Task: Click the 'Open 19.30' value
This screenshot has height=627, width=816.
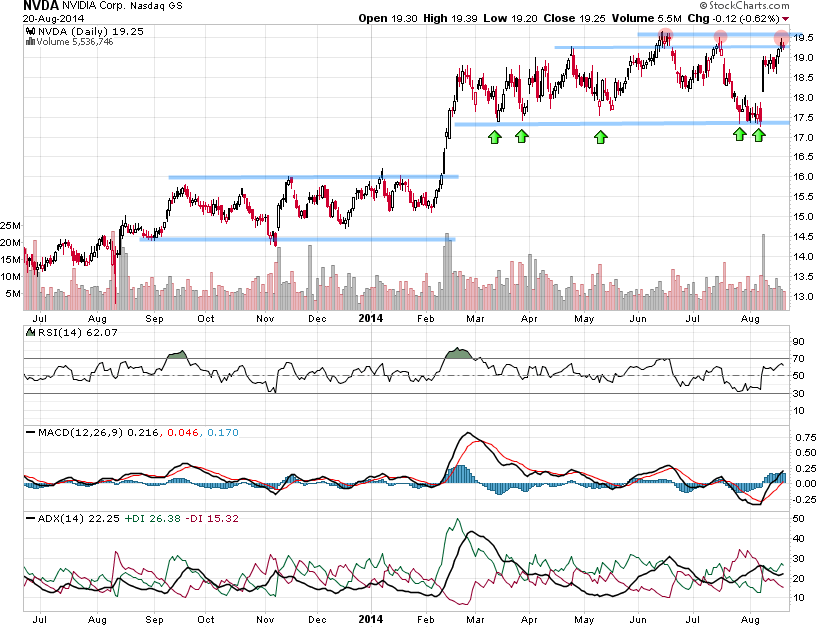Action: (388, 18)
